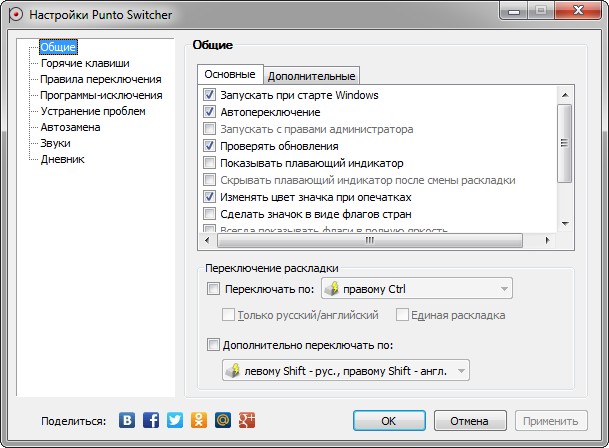Viewport: 609px width, 448px height.
Task: Share via the Twitter bird icon
Action: pyautogui.click(x=175, y=420)
